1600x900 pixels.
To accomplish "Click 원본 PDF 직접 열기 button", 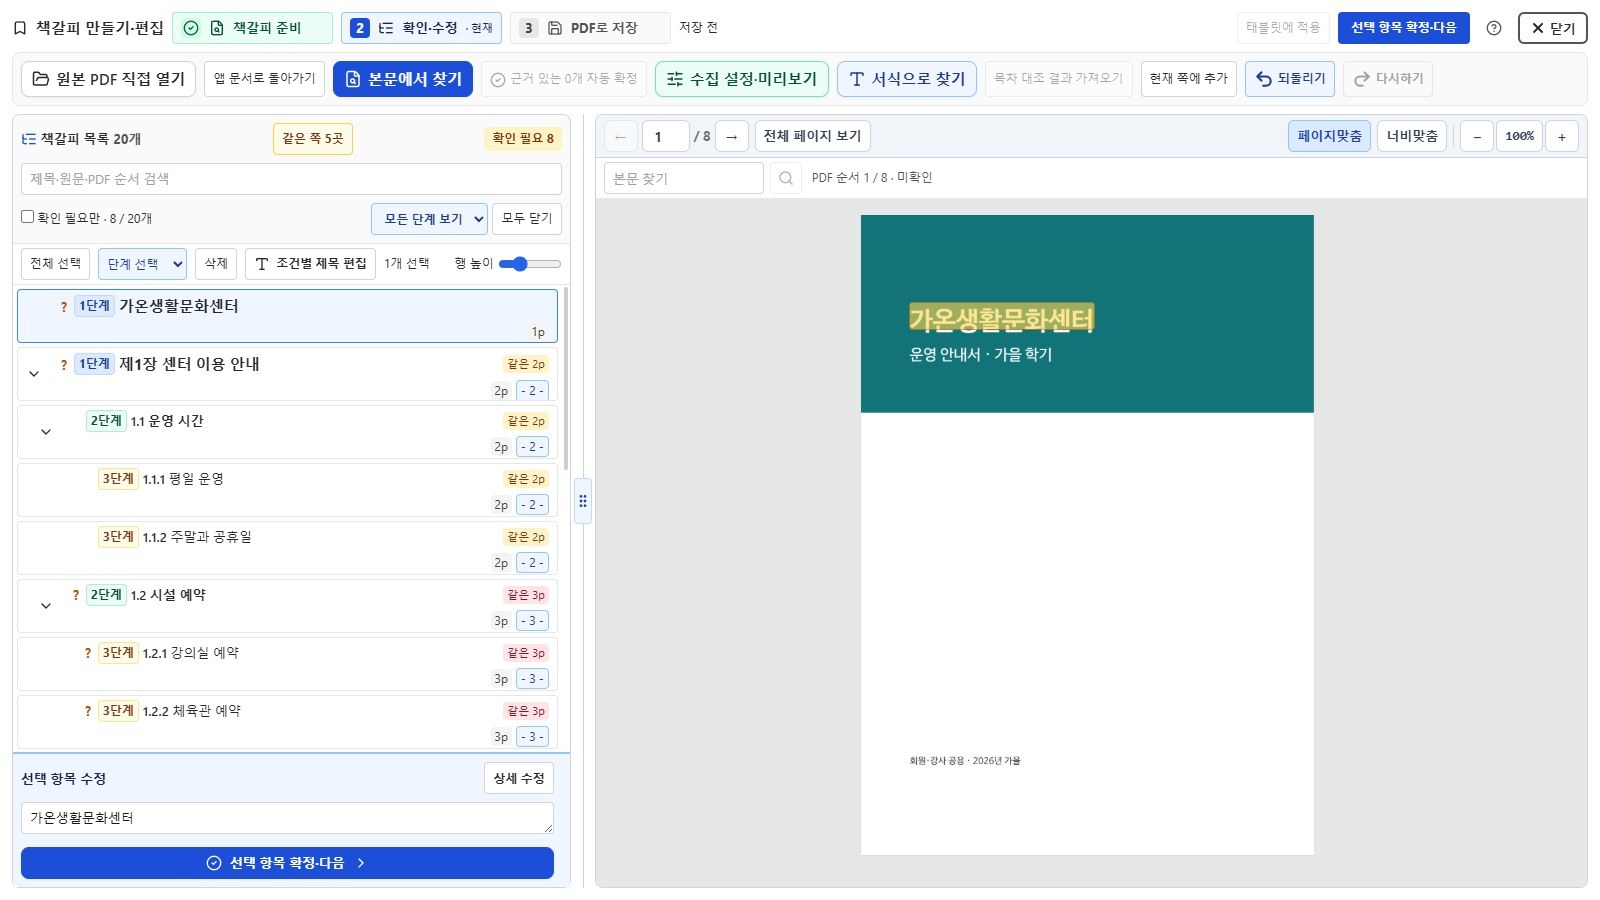I will tap(109, 79).
